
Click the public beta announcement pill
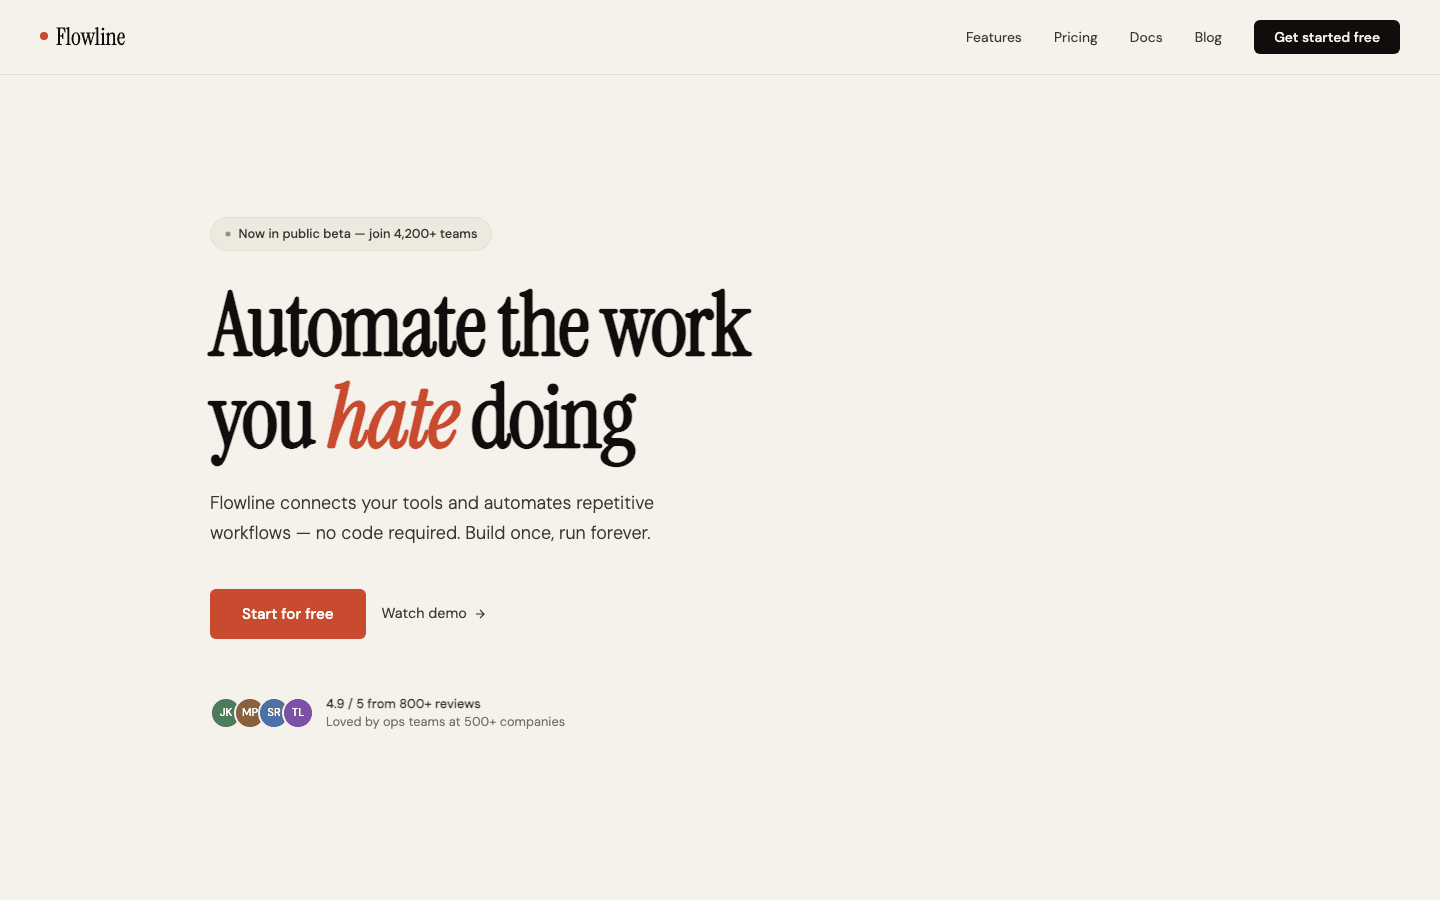coord(351,234)
